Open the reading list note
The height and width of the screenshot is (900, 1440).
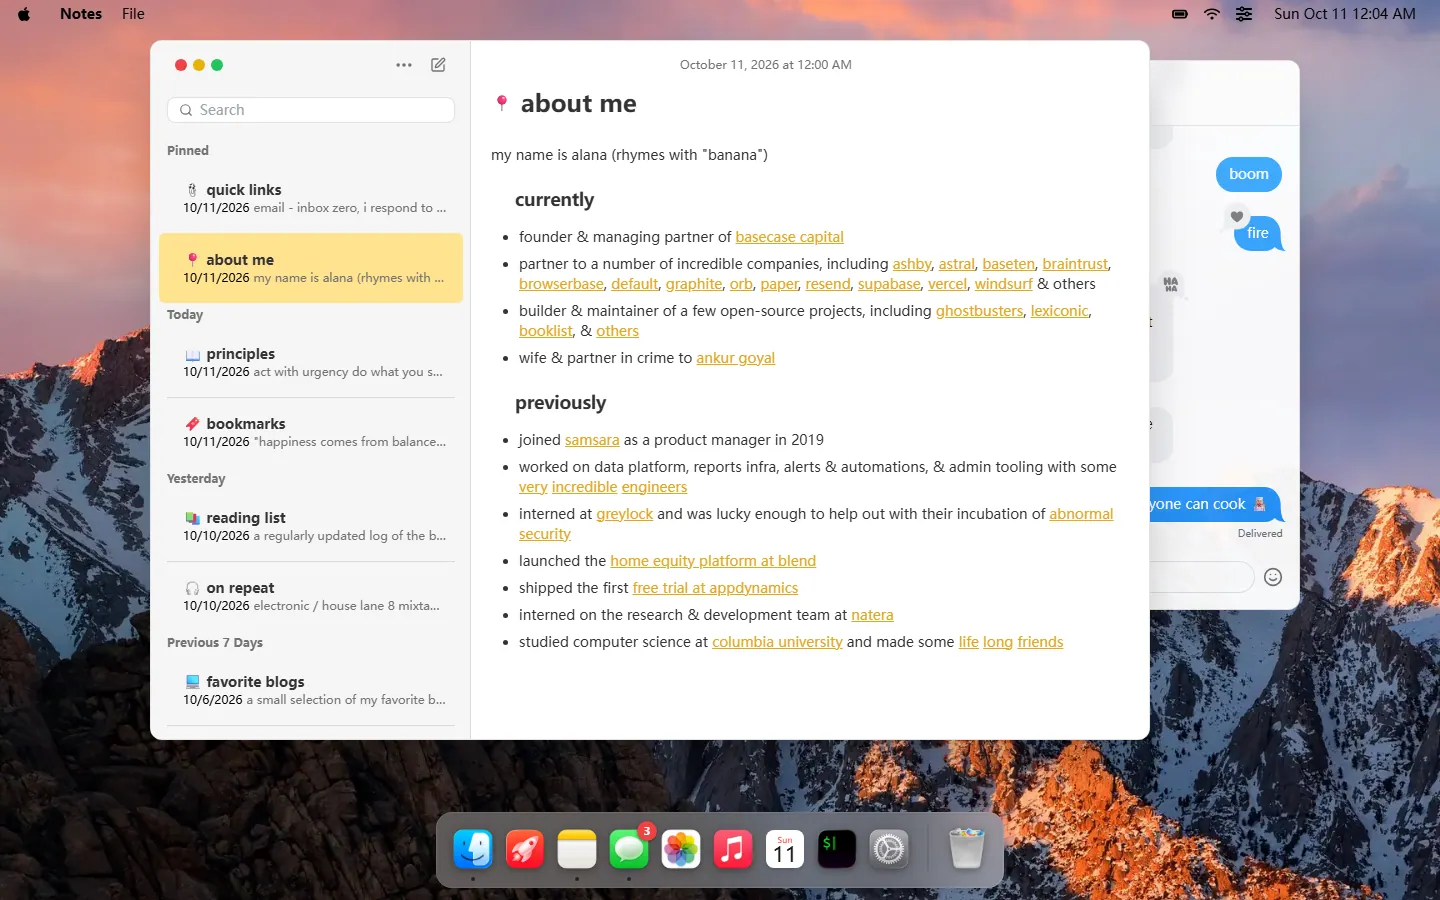(311, 526)
